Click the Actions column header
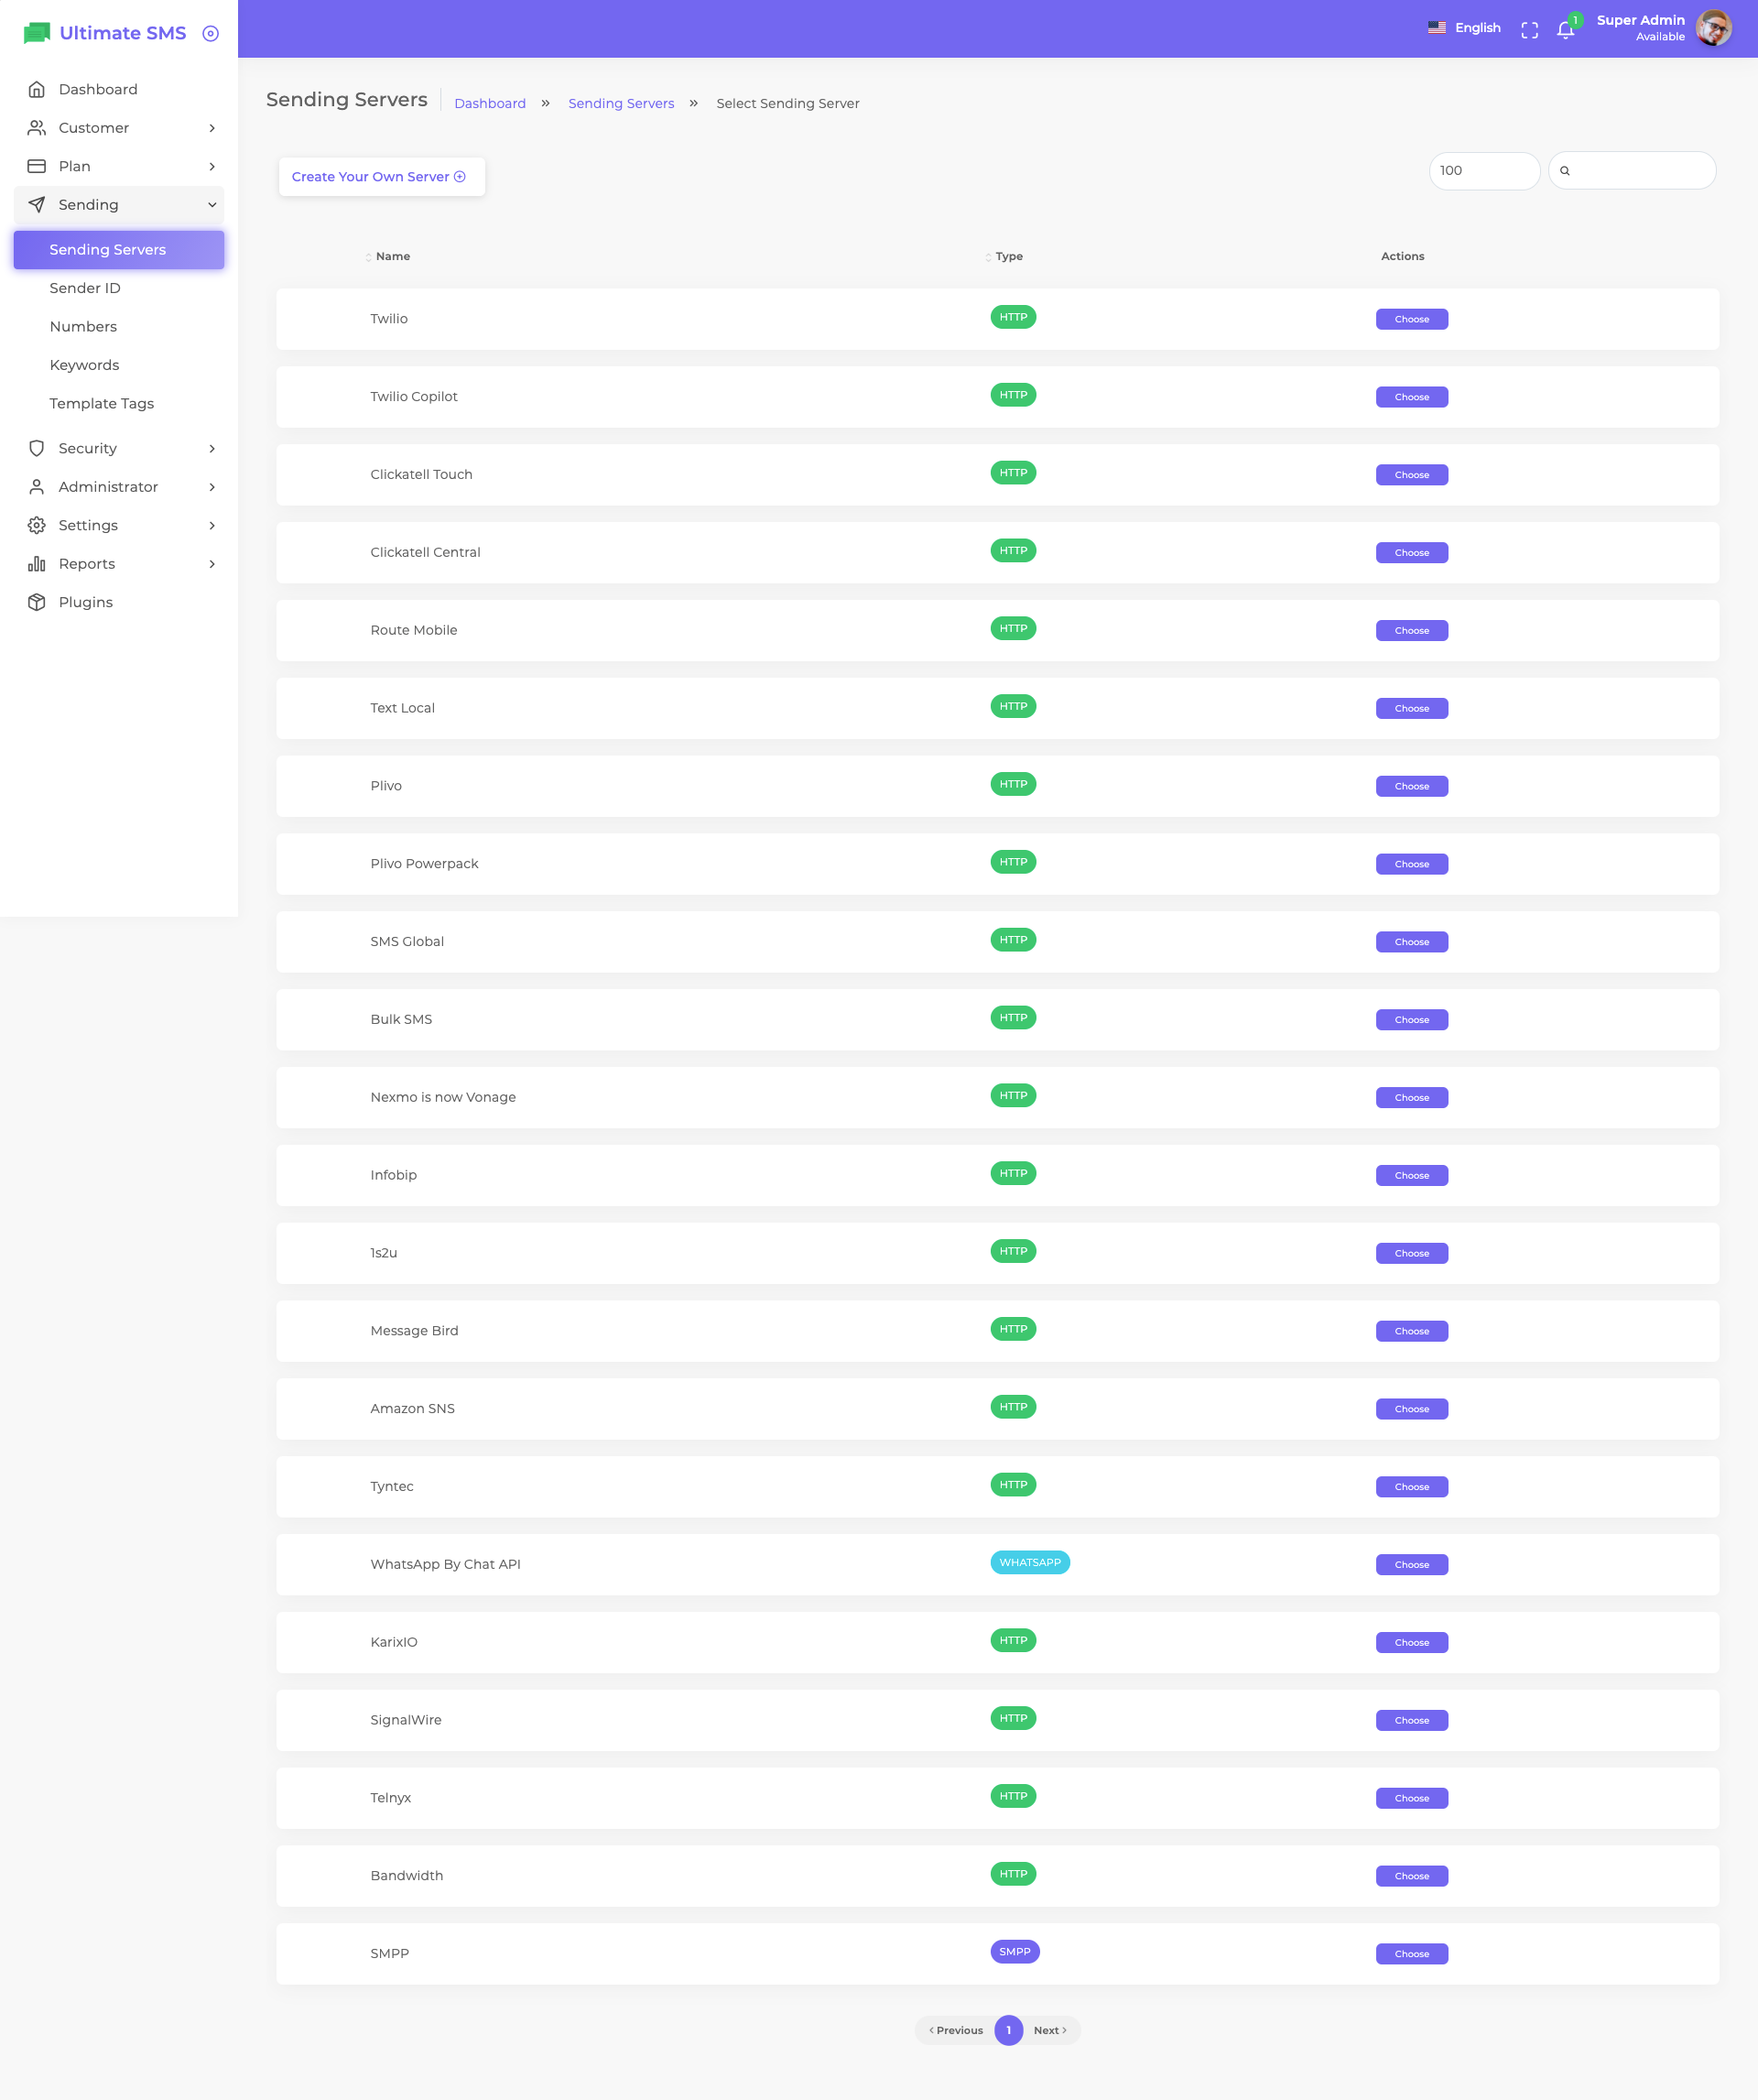This screenshot has height=2100, width=1758. tap(1402, 257)
